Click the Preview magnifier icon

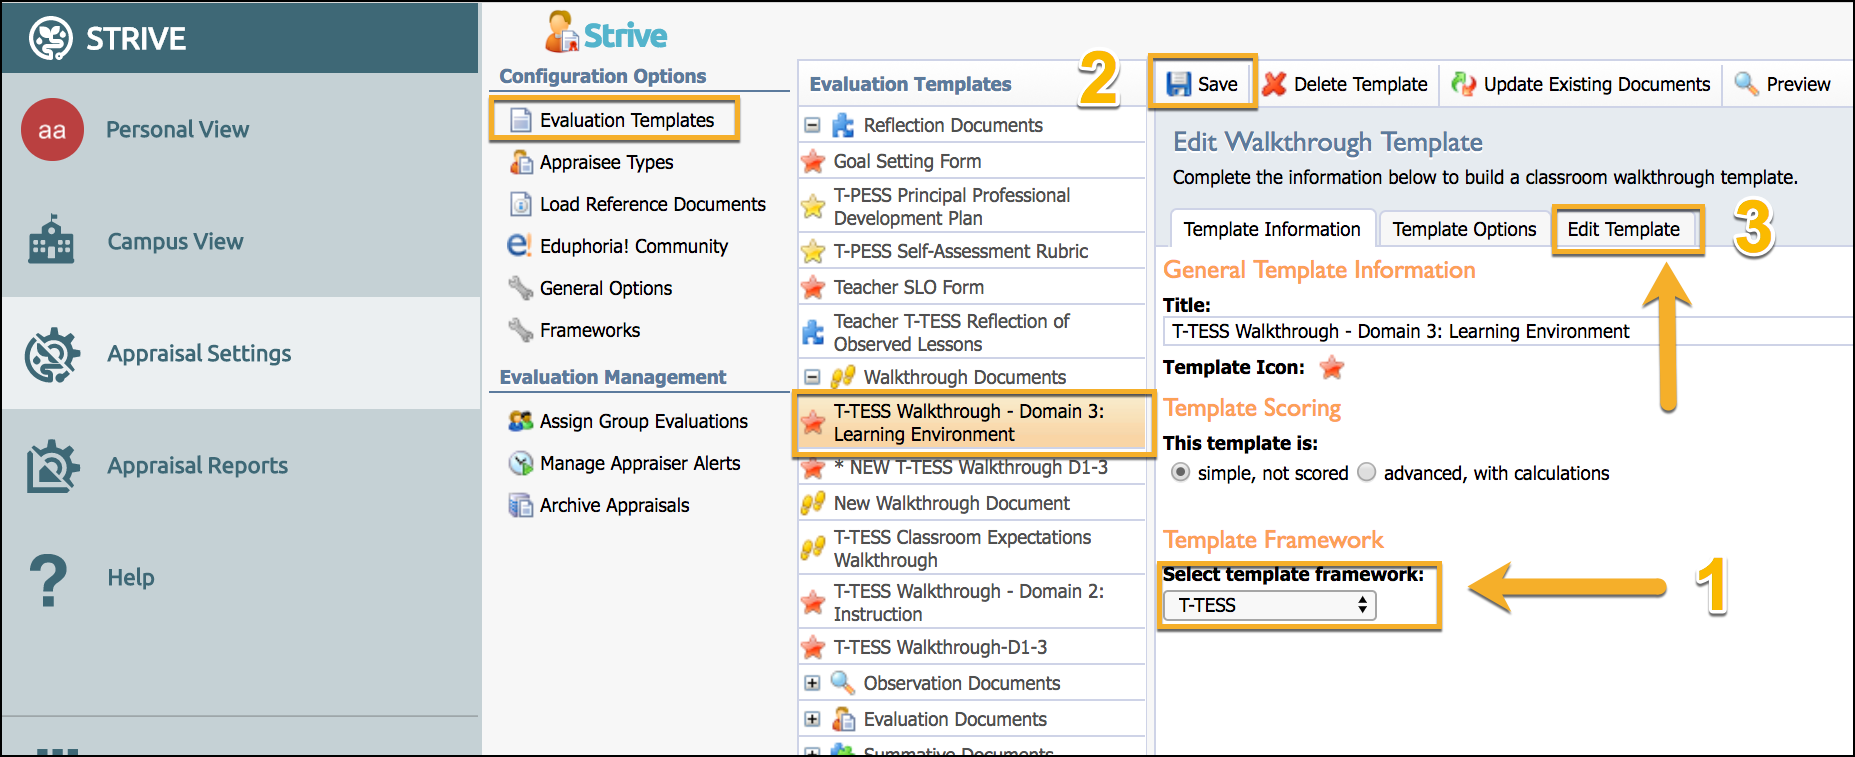1746,84
